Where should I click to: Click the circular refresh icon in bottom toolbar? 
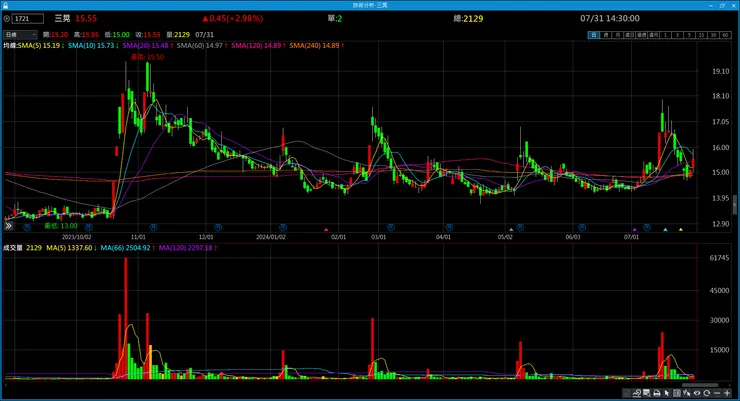(706, 393)
